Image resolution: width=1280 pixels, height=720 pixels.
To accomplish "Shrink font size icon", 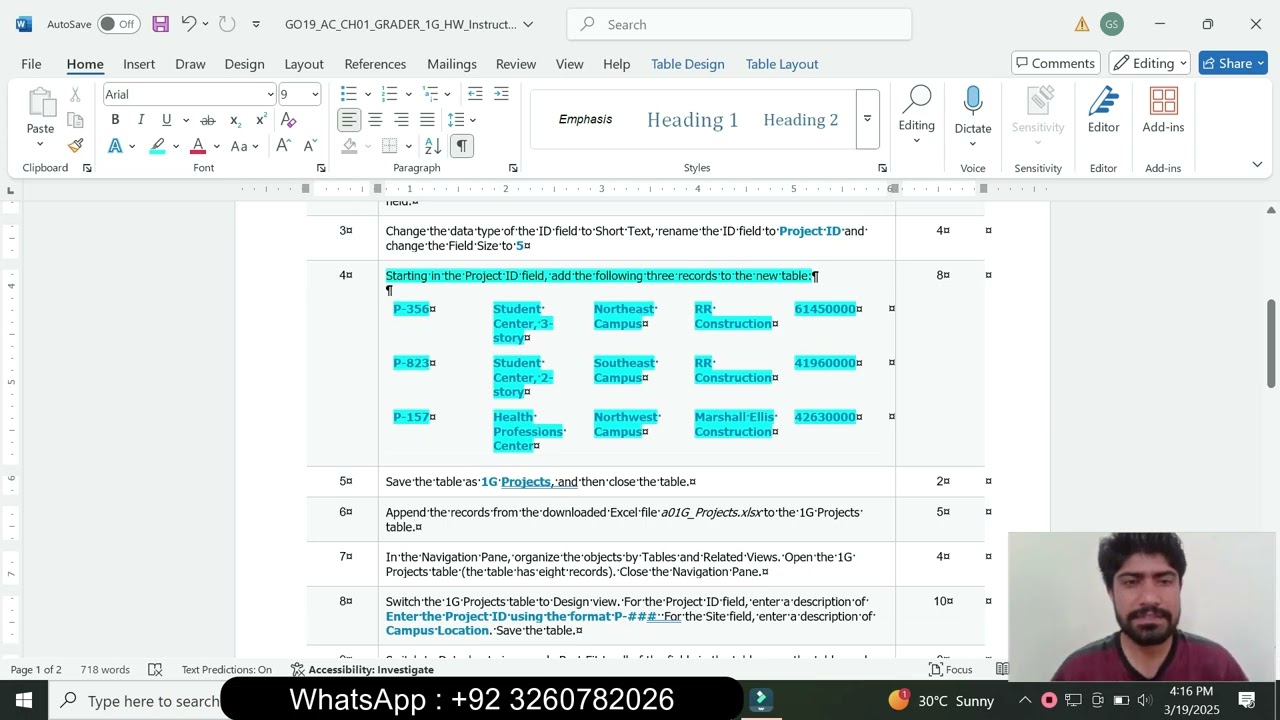I will click(x=308, y=146).
